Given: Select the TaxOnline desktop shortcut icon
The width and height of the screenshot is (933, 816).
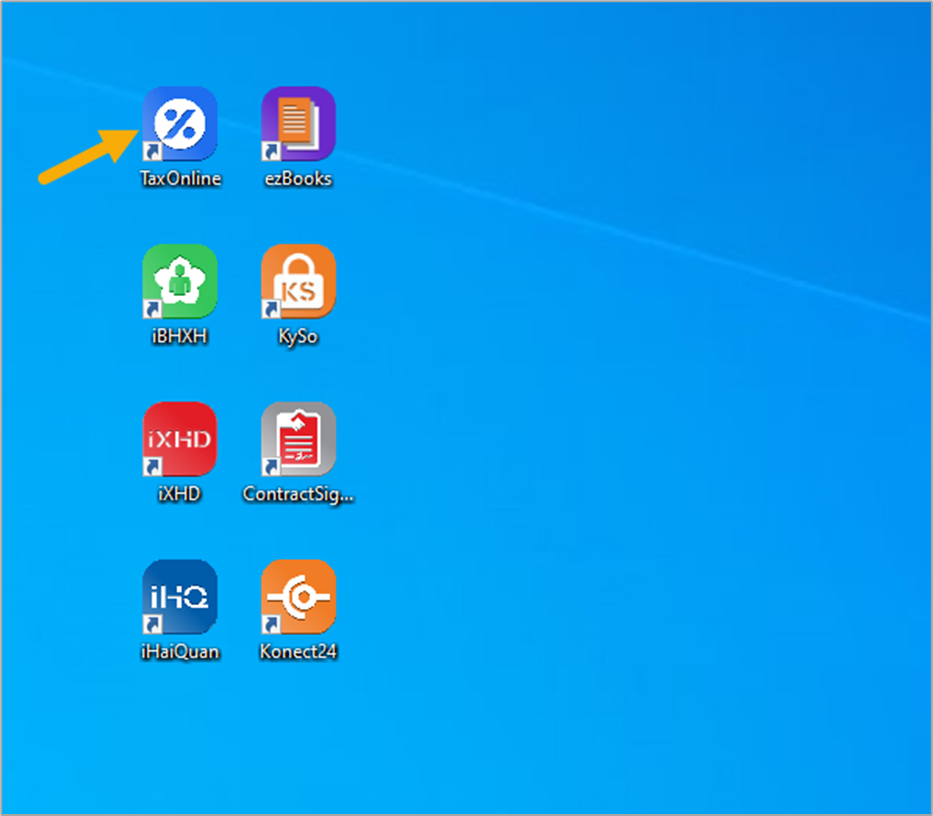Looking at the screenshot, I should [x=180, y=124].
